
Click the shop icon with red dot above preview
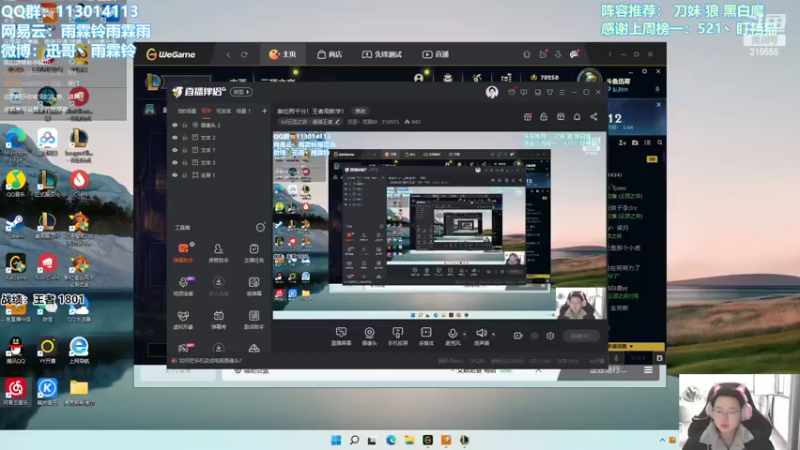point(528,117)
